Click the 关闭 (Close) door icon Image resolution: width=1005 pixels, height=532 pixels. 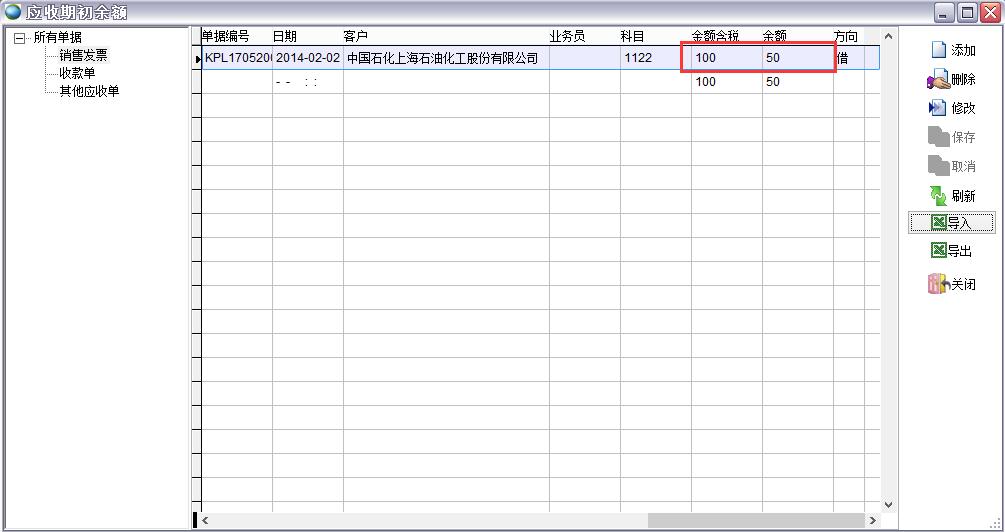pyautogui.click(x=938, y=284)
